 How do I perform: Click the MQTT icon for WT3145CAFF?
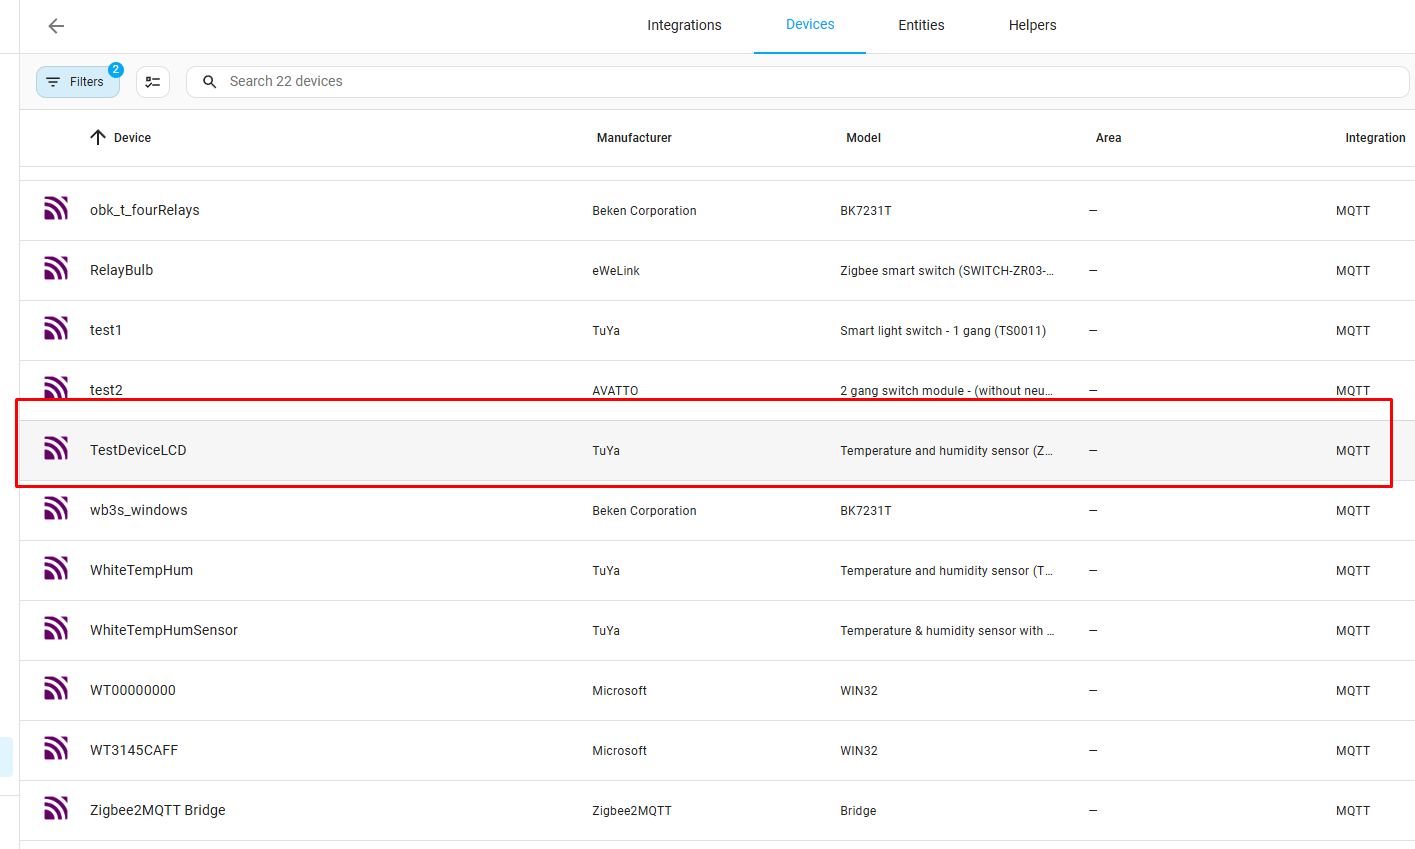(x=56, y=748)
